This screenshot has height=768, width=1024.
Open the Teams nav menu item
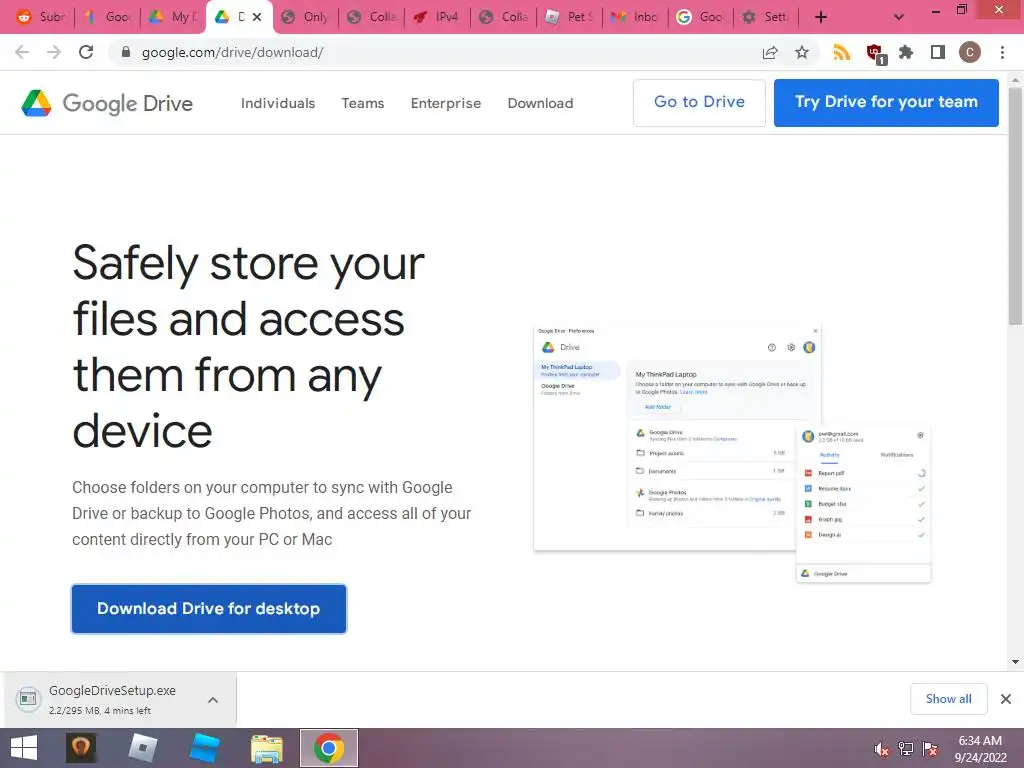point(362,103)
